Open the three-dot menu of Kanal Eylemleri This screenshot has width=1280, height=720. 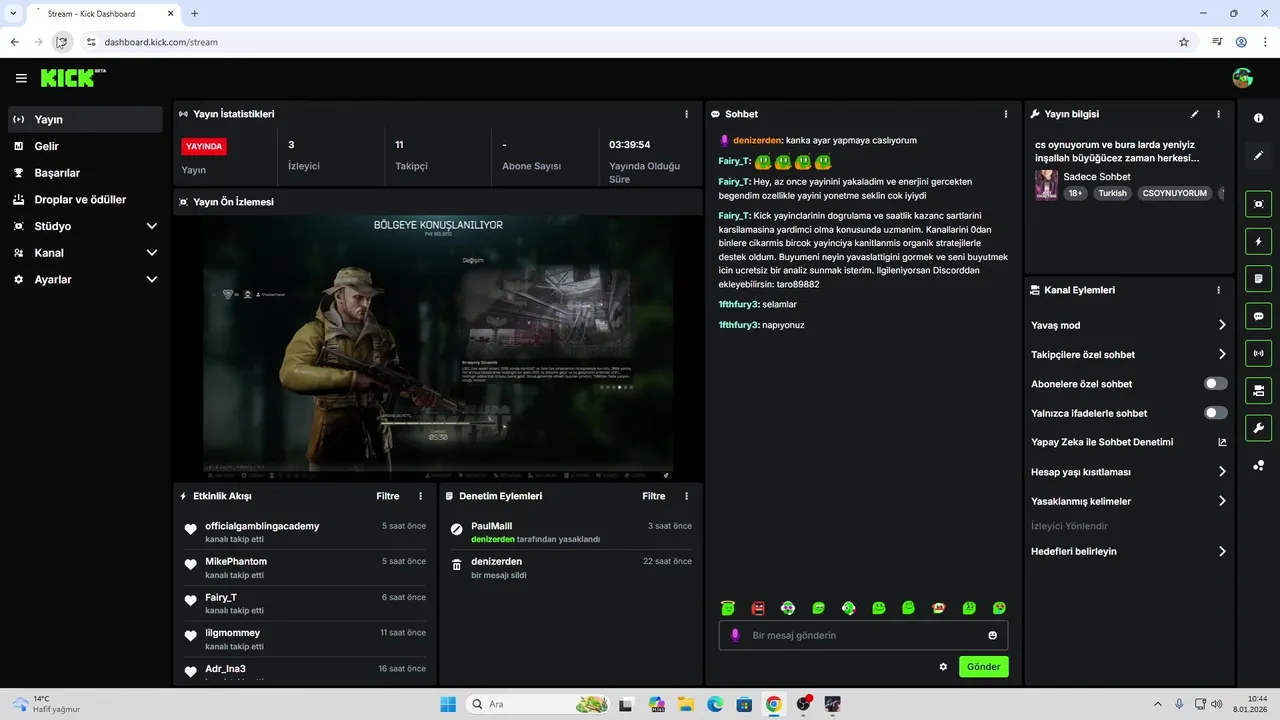pyautogui.click(x=1218, y=290)
